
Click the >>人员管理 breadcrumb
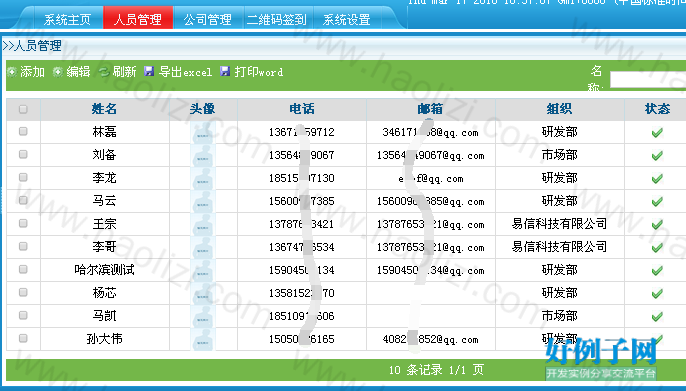pyautogui.click(x=32, y=46)
